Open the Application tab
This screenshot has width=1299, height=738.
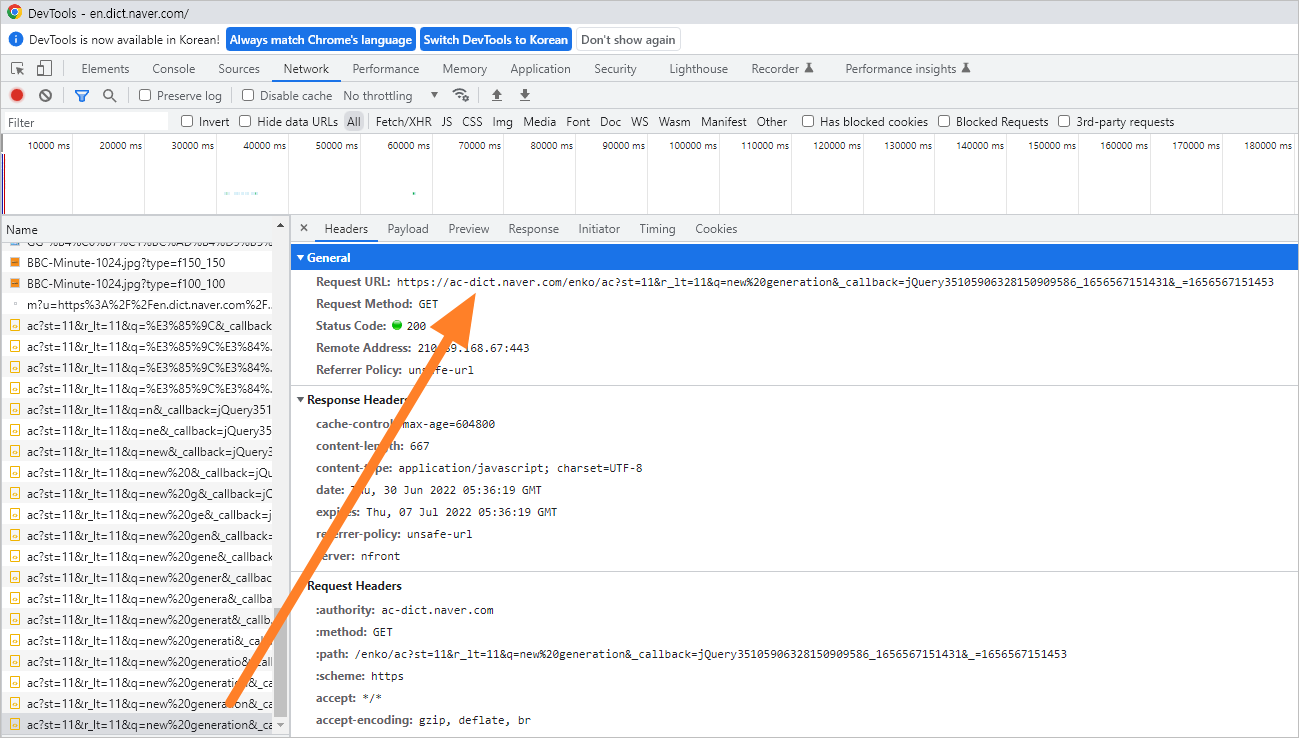540,69
